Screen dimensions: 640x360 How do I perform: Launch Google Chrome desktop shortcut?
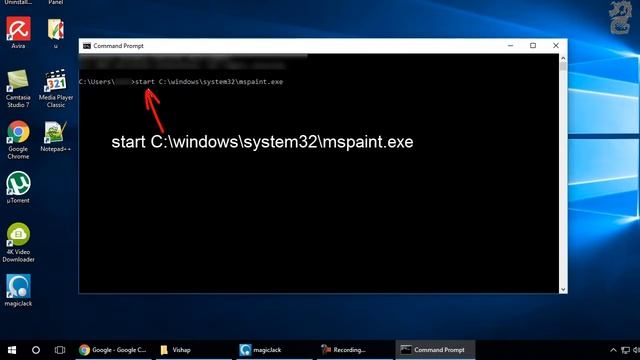click(x=18, y=140)
